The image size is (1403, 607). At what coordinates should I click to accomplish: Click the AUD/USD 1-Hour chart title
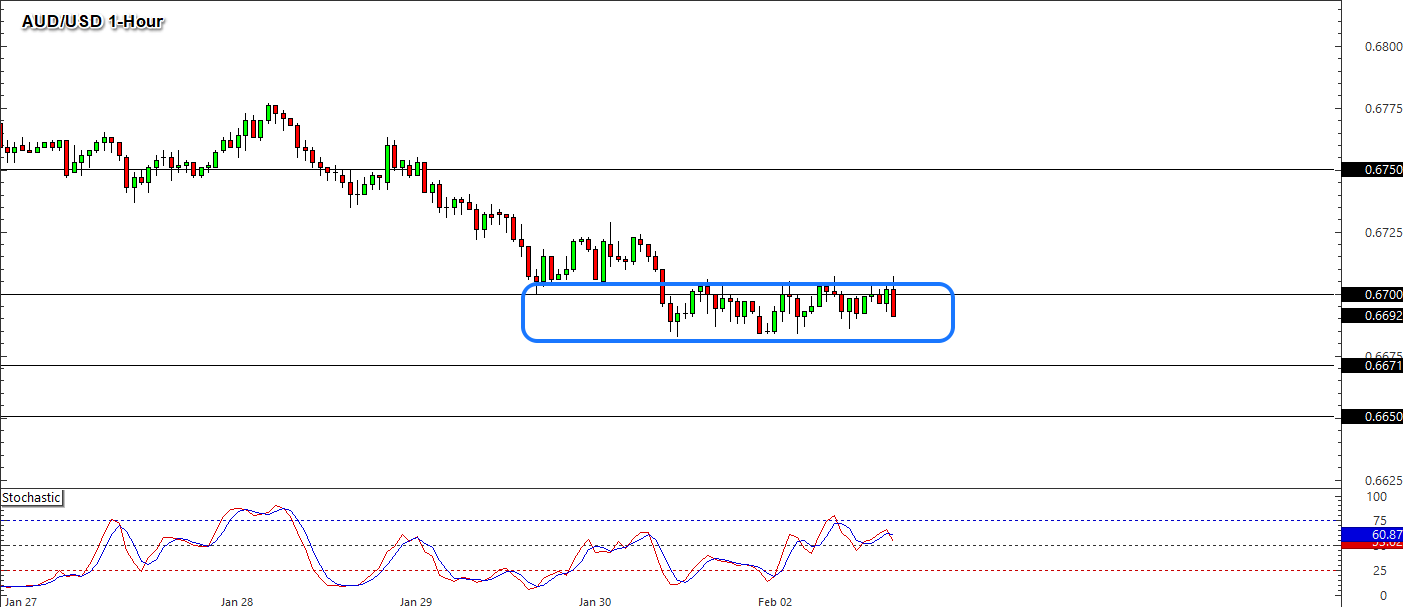[93, 21]
